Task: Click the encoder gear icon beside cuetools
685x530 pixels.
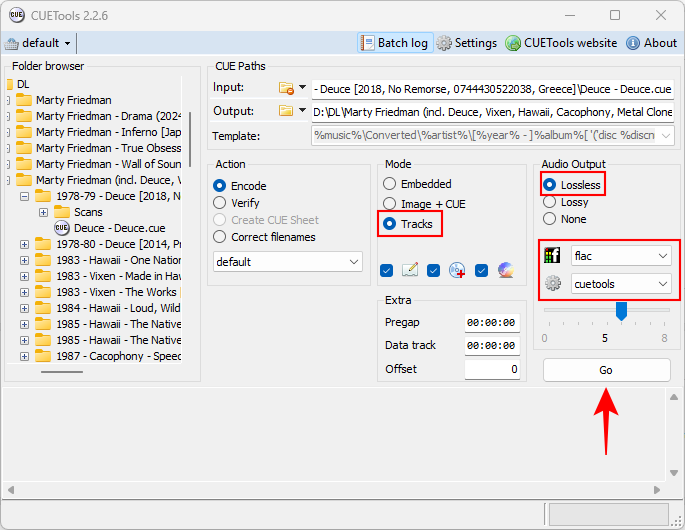Action: click(x=552, y=284)
